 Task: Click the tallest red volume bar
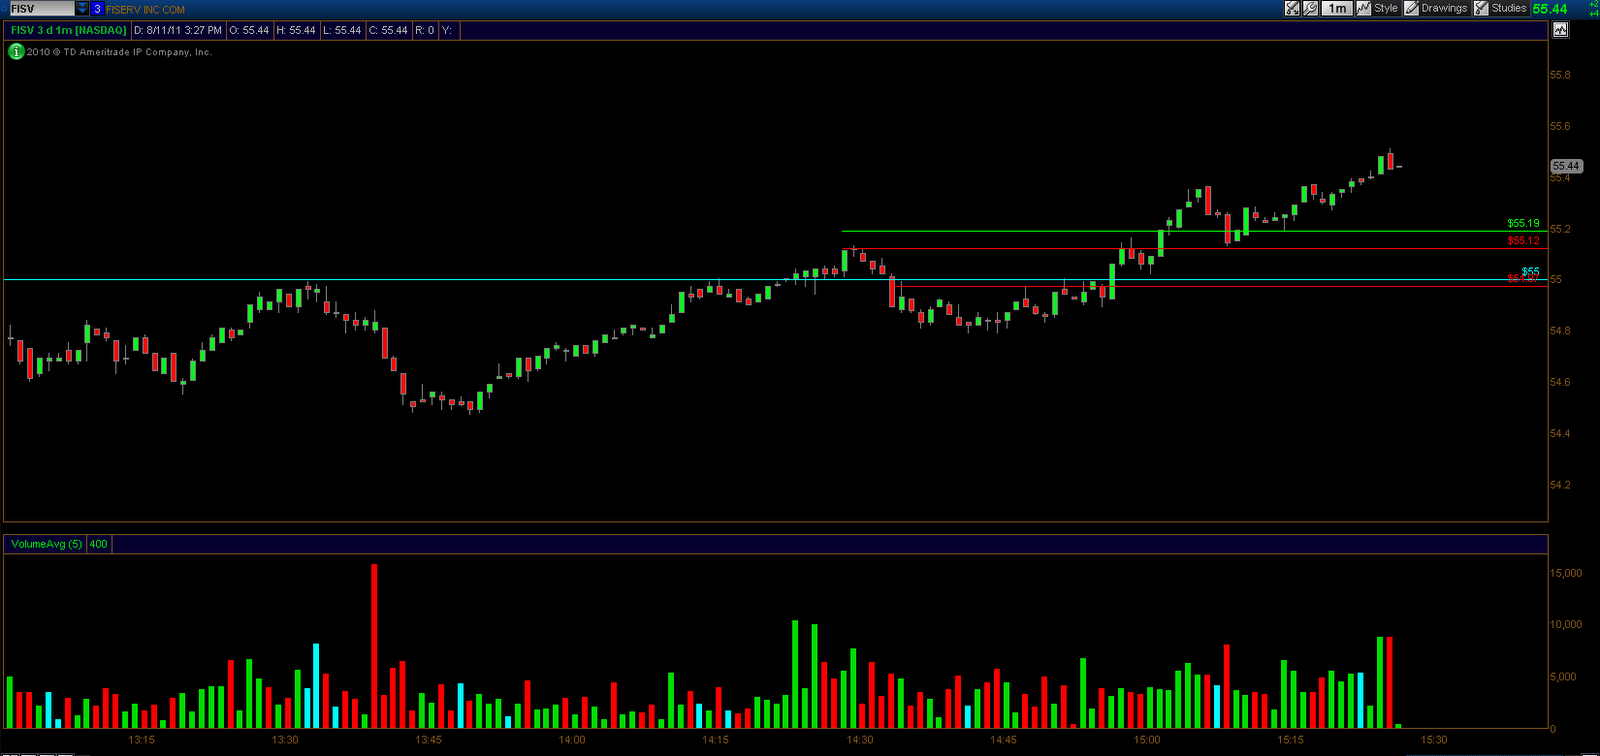375,646
